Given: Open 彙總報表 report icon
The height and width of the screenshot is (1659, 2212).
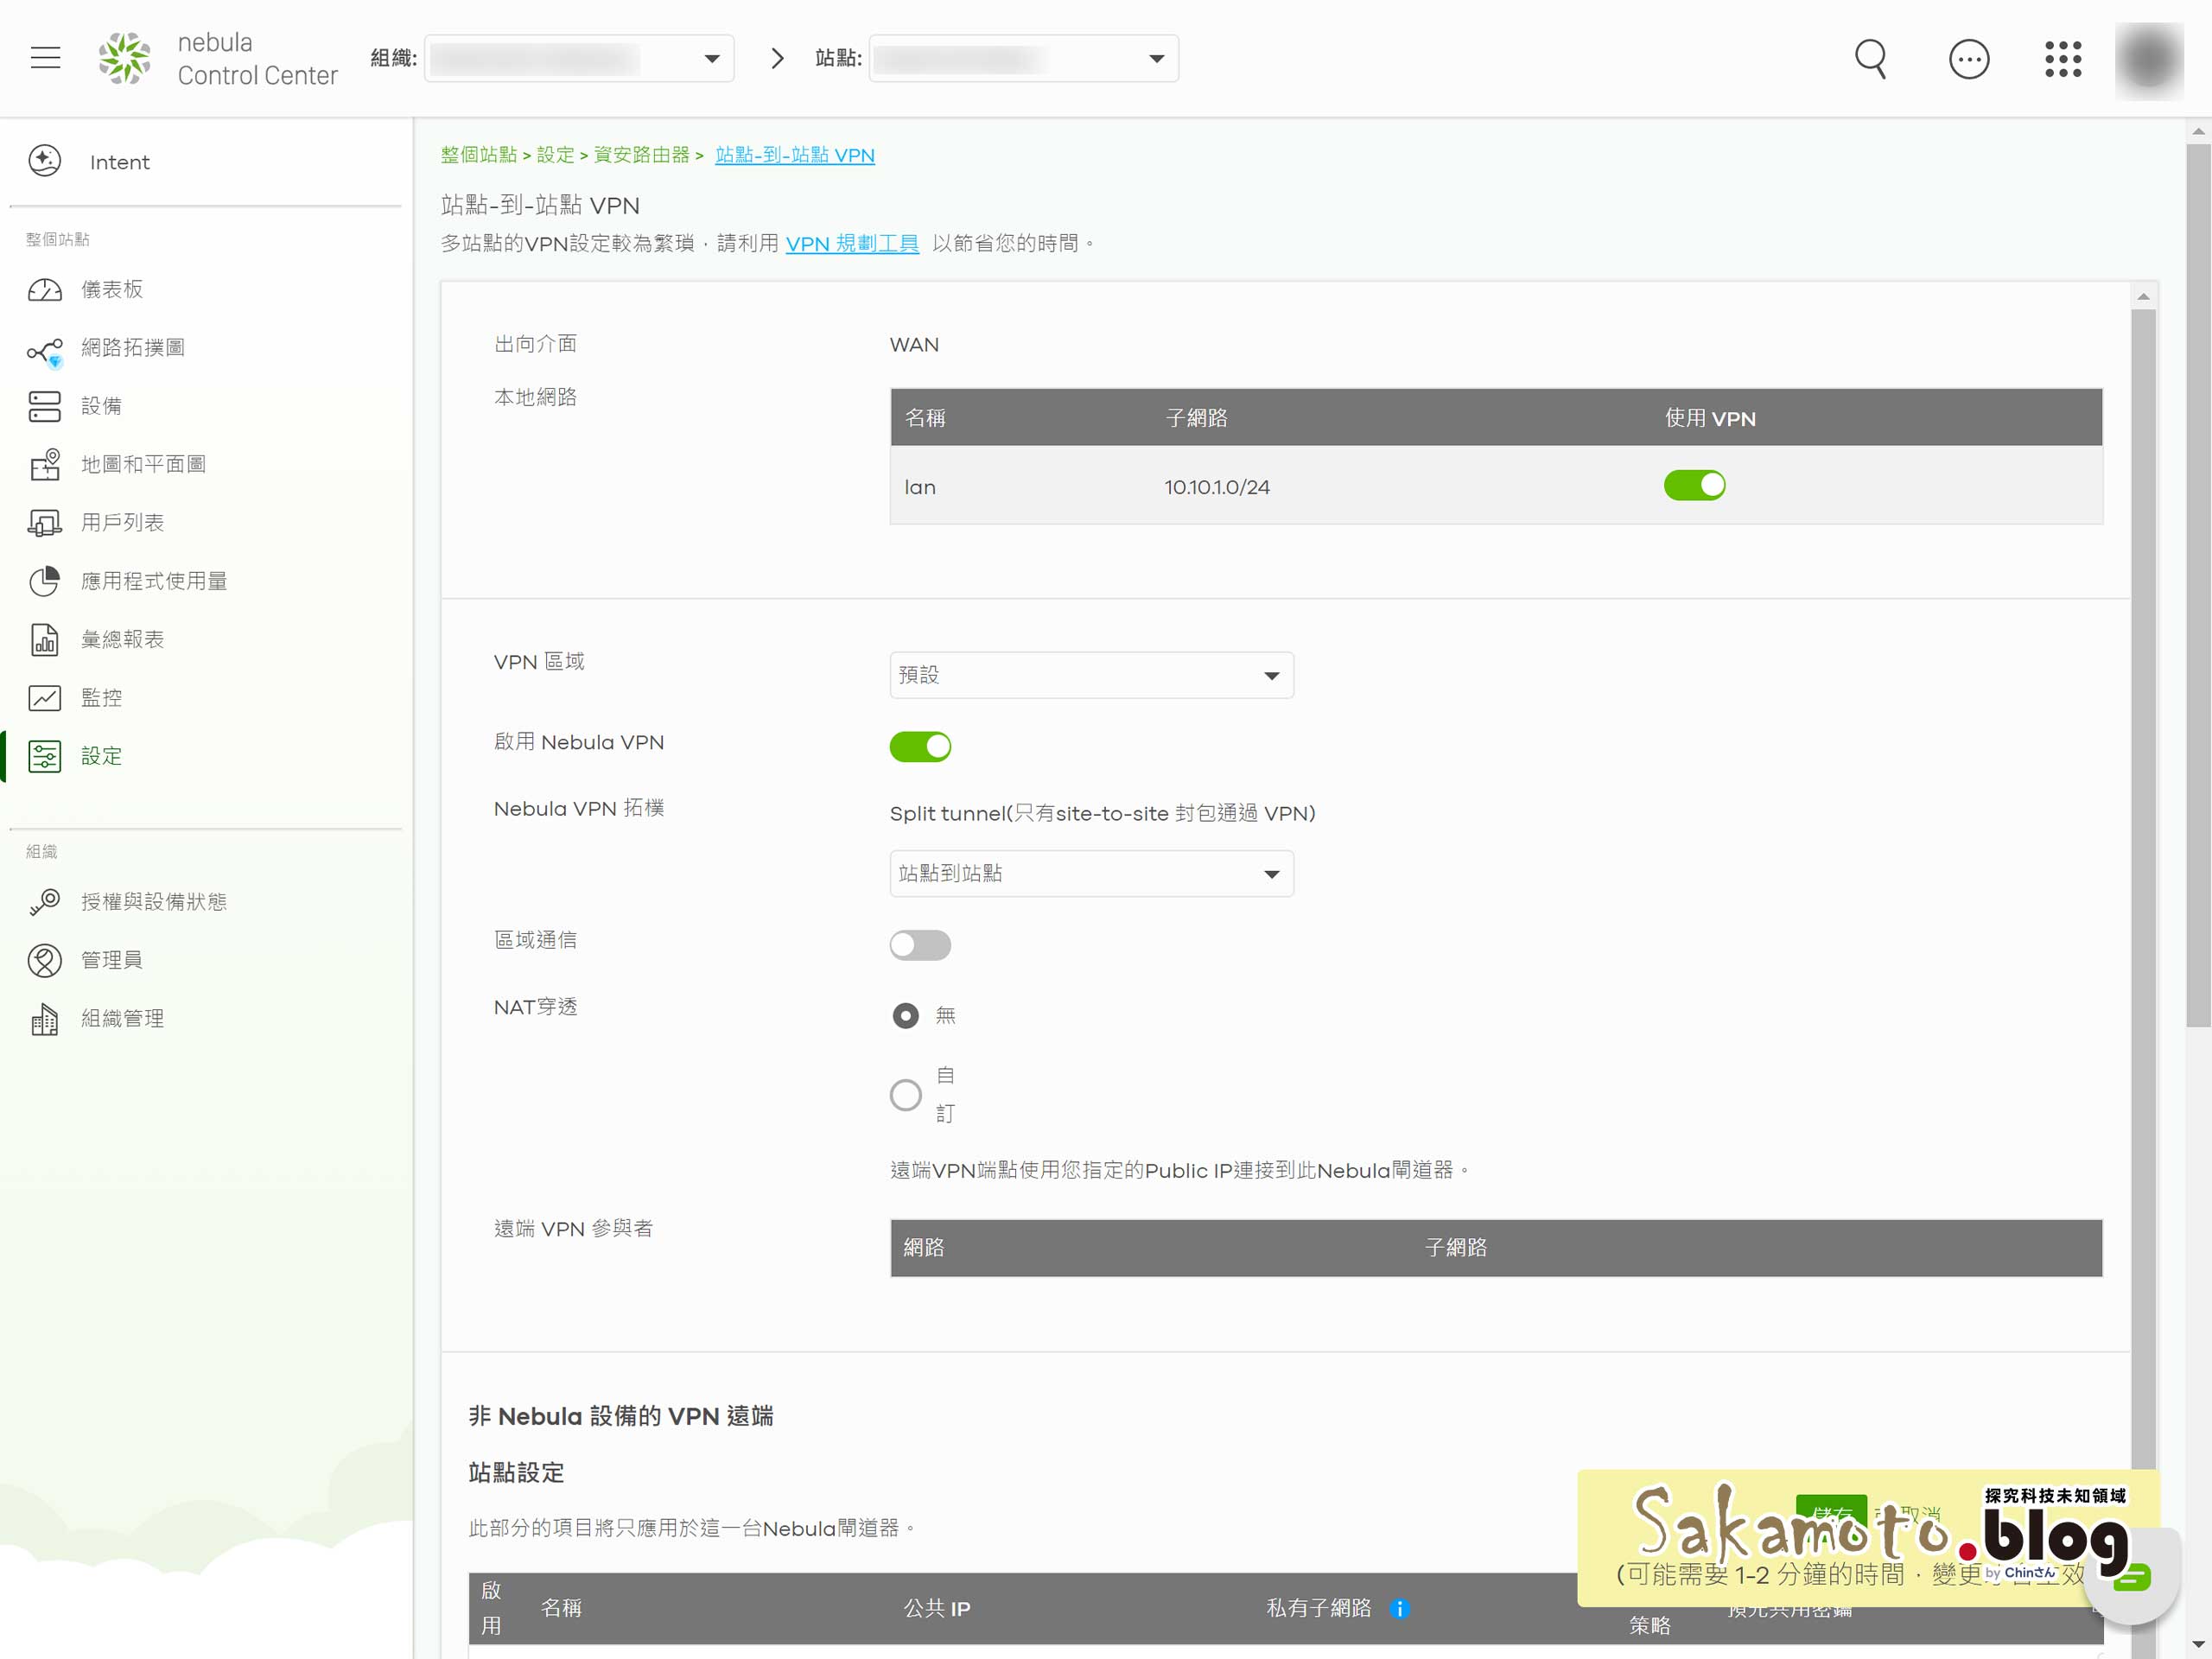Looking at the screenshot, I should pyautogui.click(x=45, y=640).
